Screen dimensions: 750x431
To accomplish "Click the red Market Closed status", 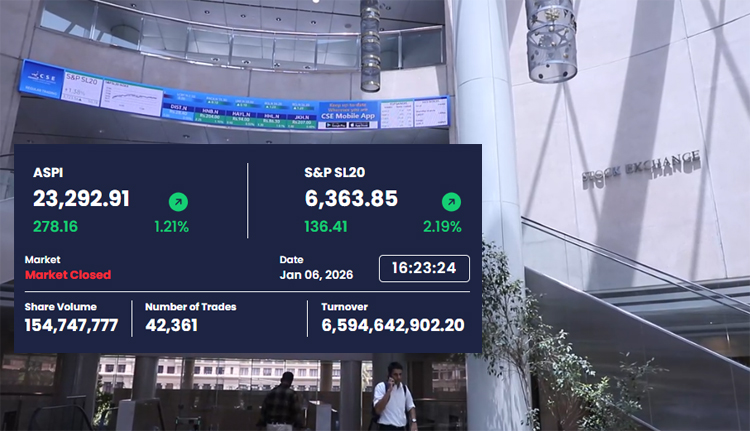I will pos(68,275).
